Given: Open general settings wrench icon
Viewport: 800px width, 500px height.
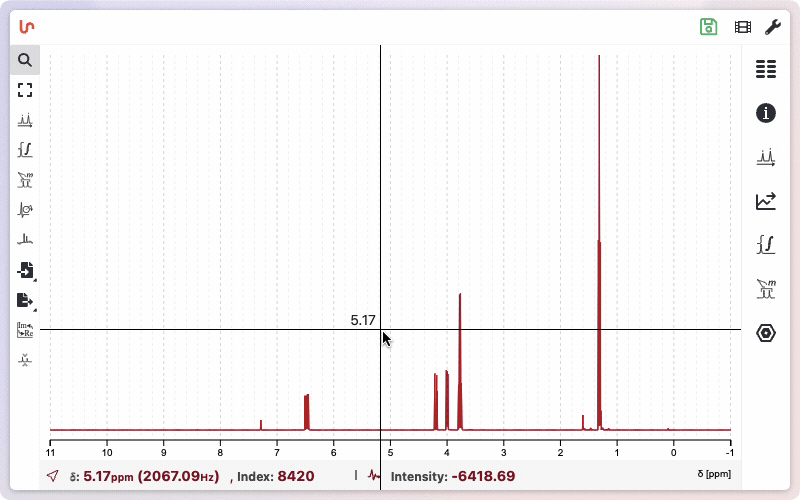Looking at the screenshot, I should pos(773,27).
